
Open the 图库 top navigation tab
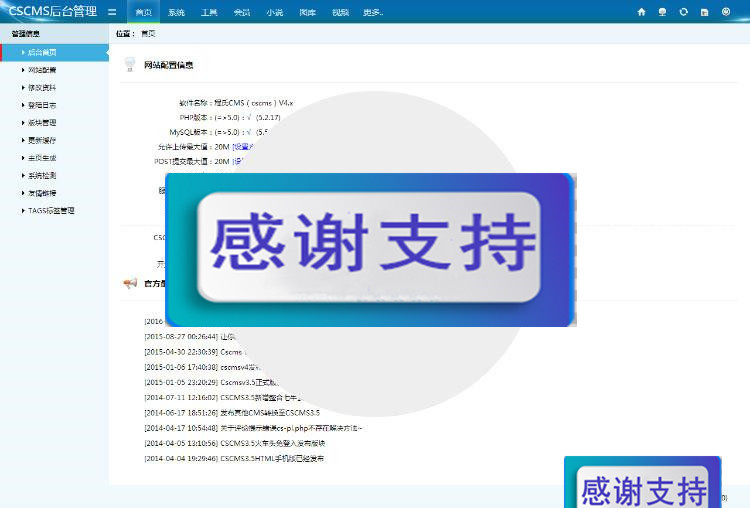coord(308,12)
